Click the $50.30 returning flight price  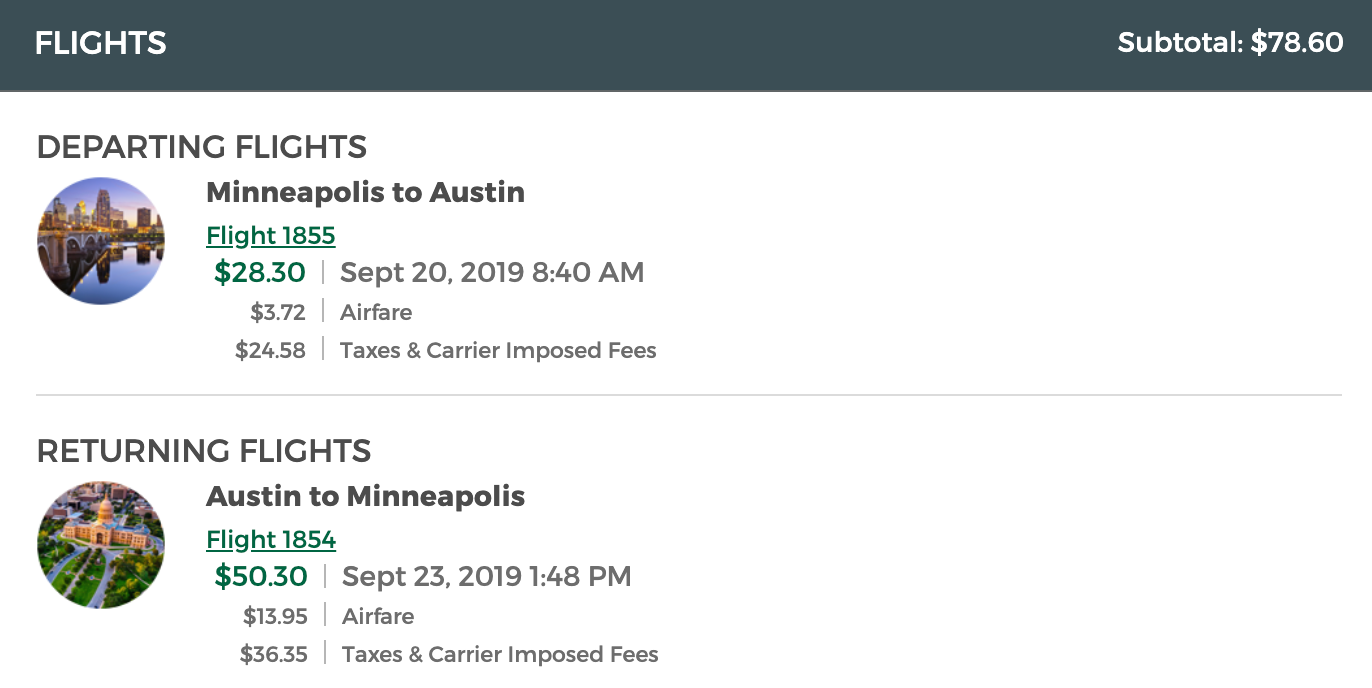click(261, 576)
